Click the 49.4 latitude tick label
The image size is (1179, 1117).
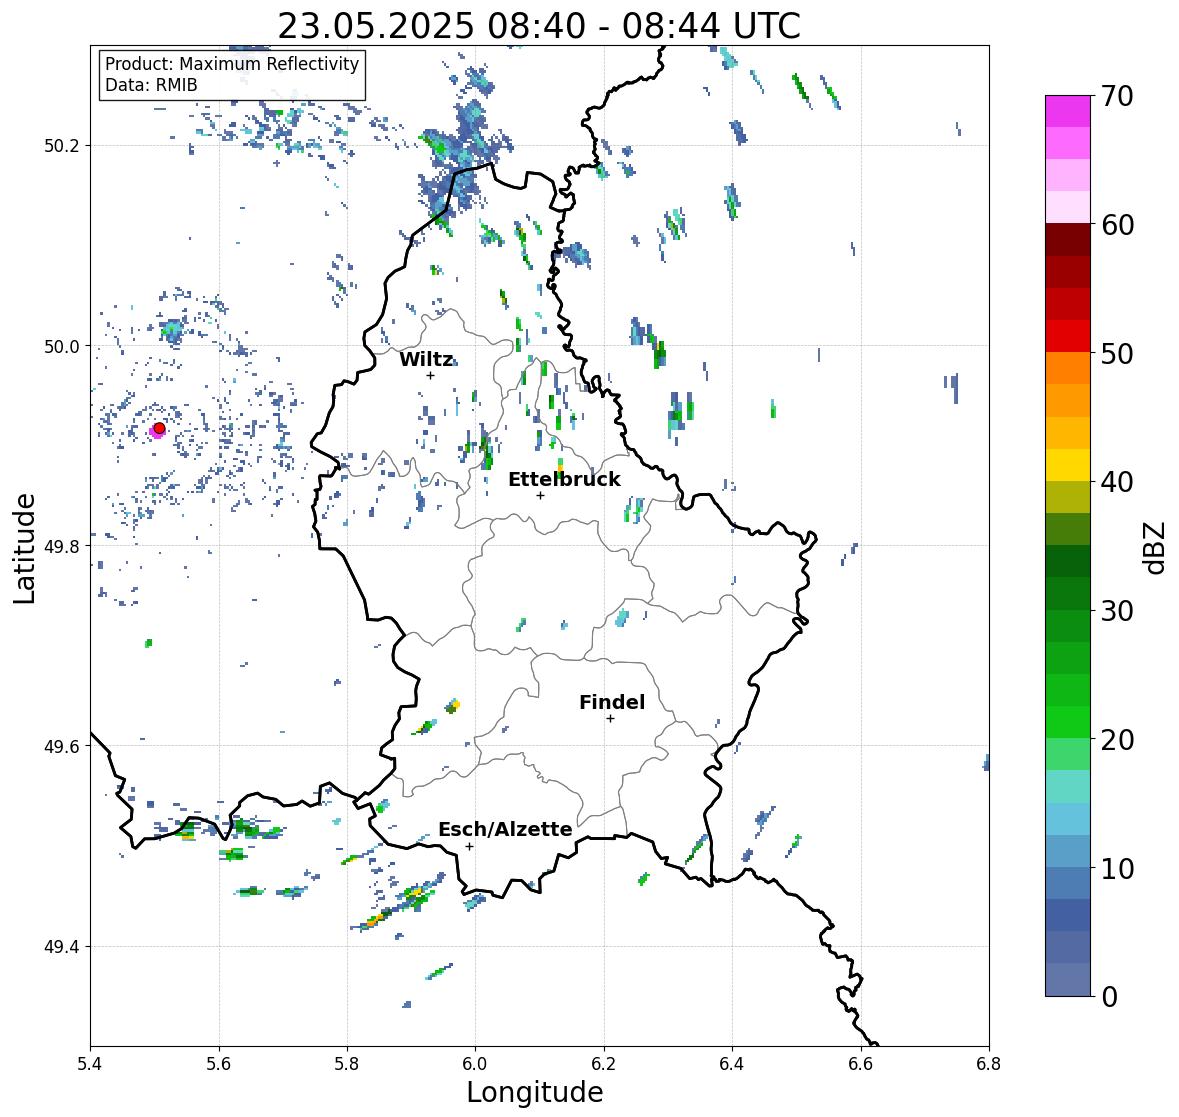coord(61,947)
